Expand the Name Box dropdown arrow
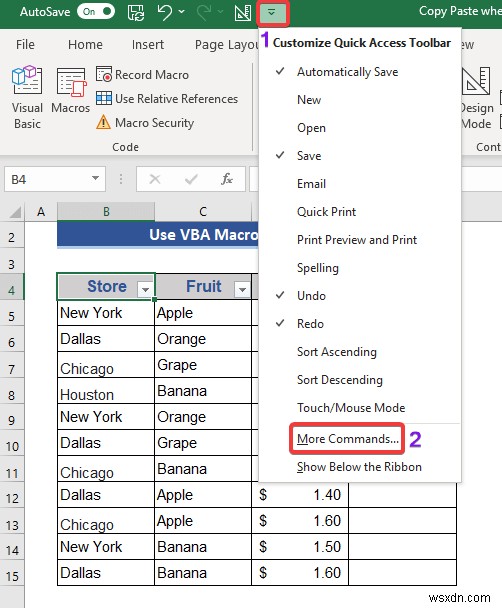Screen dimensions: 502x608 click(x=95, y=178)
